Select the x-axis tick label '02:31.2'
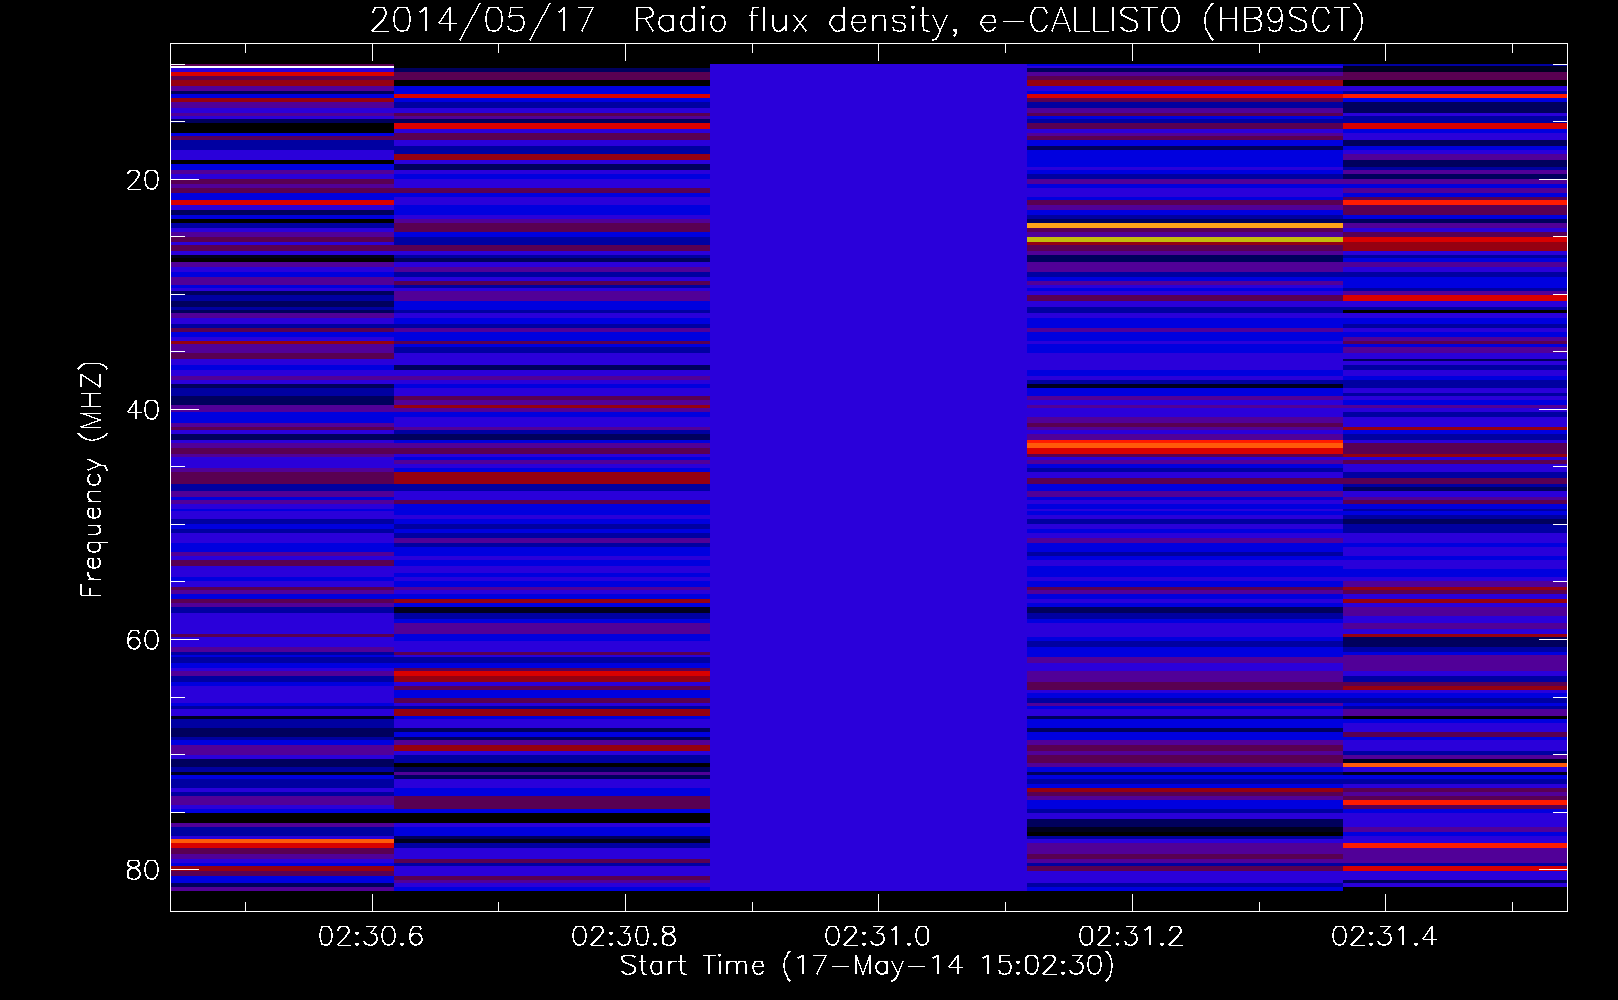Image resolution: width=1618 pixels, height=1000 pixels. point(1131,936)
